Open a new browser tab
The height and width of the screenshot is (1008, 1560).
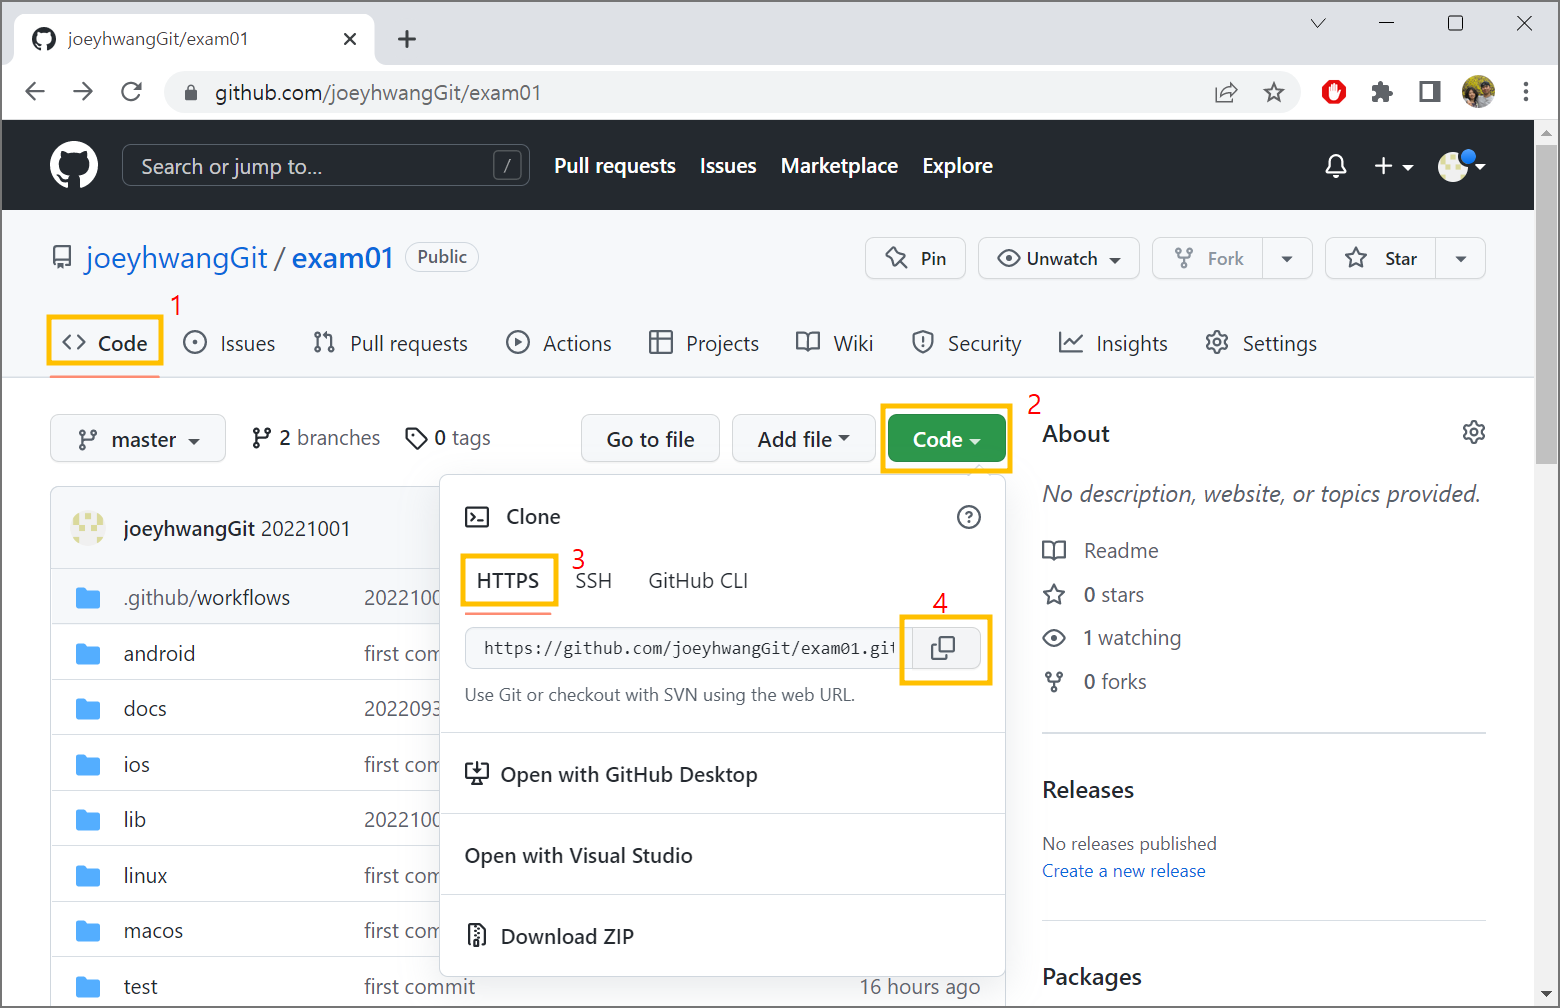pos(406,39)
